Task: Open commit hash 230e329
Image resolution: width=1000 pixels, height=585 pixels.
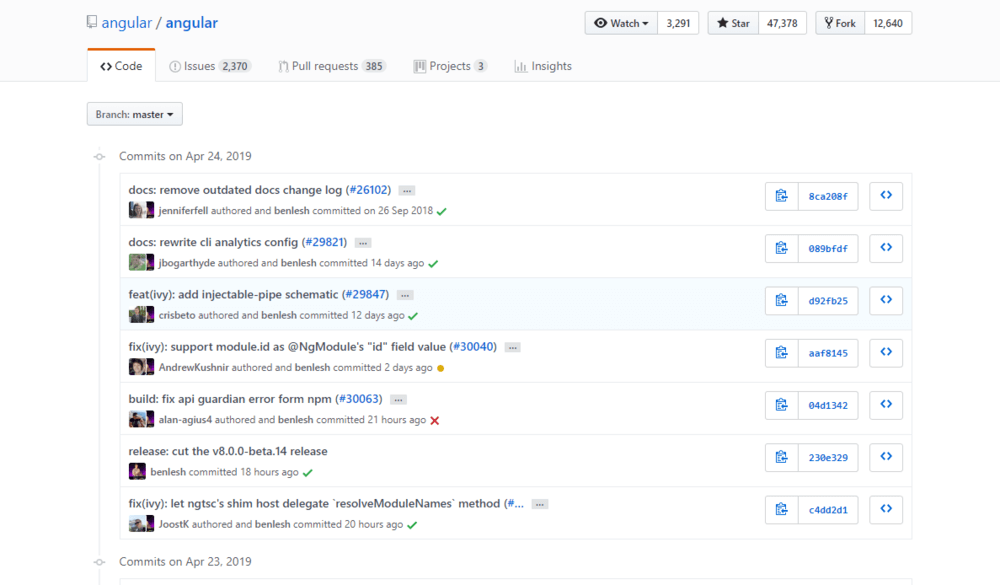Action: pyautogui.click(x=828, y=457)
